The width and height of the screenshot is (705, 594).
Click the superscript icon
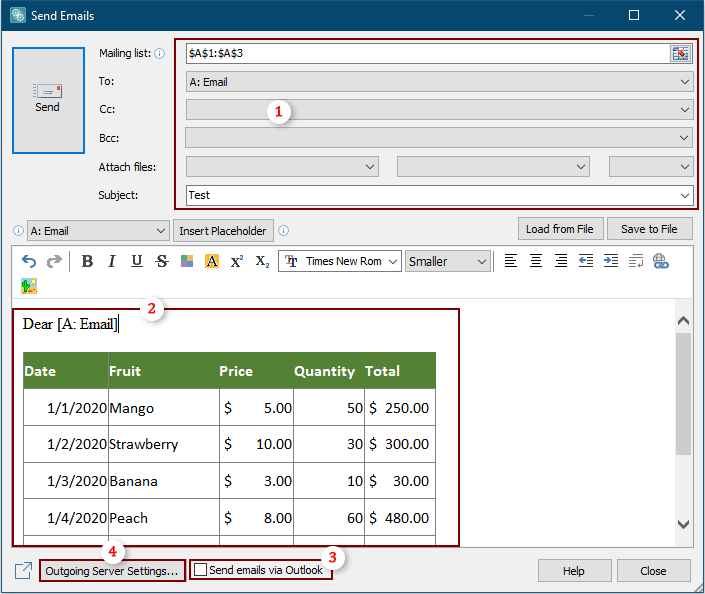coord(237,262)
